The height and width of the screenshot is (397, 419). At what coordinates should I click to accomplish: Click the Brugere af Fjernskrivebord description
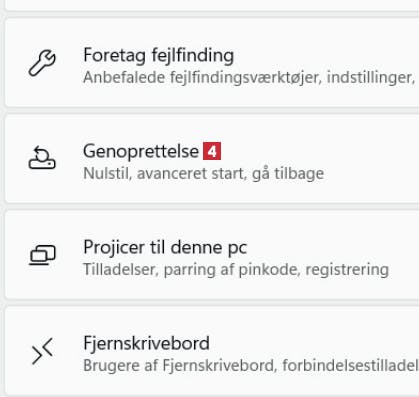coord(251,365)
